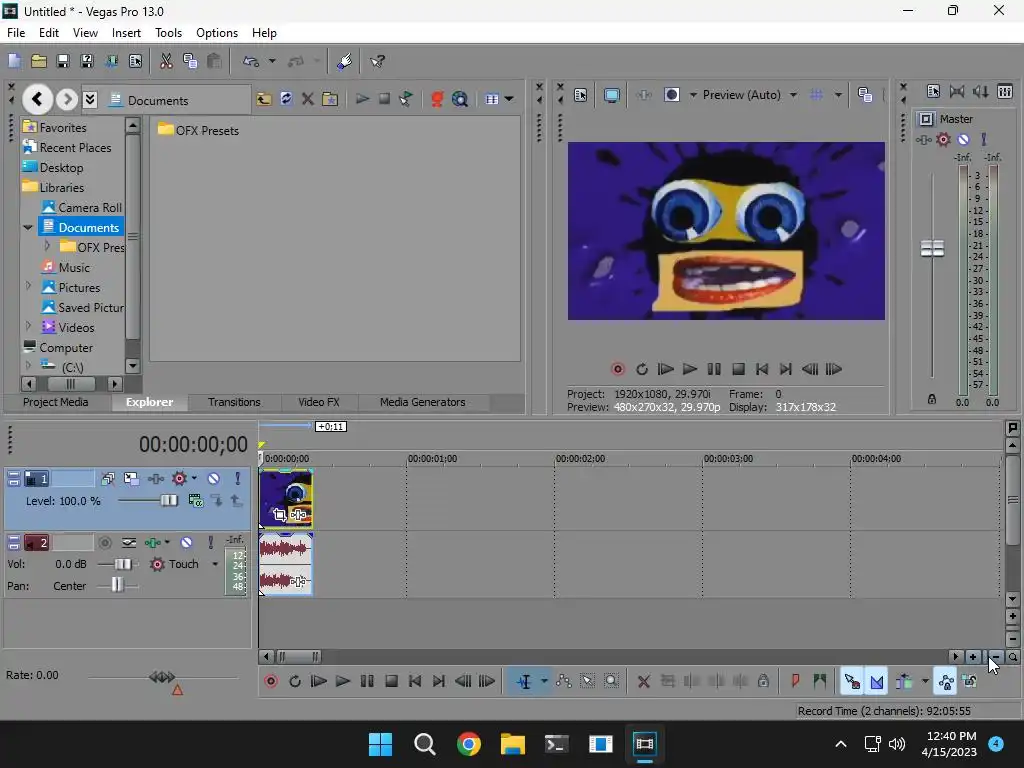This screenshot has width=1024, height=768.
Task: Solo video track 1
Action: [237, 479]
